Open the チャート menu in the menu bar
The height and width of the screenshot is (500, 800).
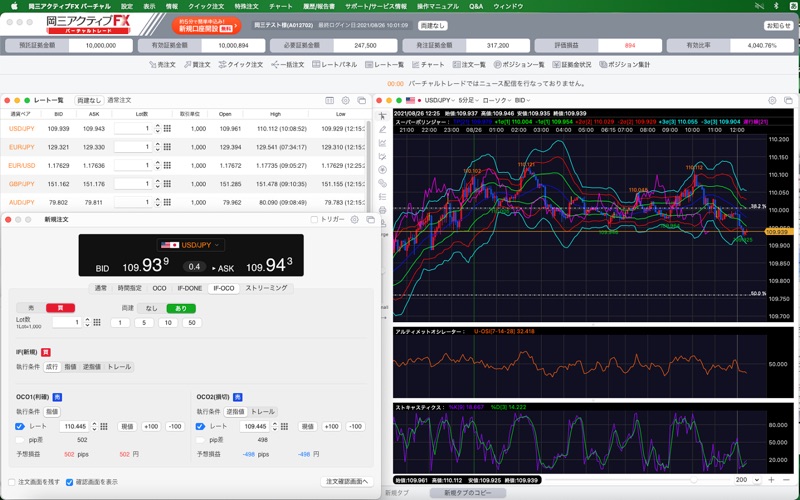click(281, 6)
